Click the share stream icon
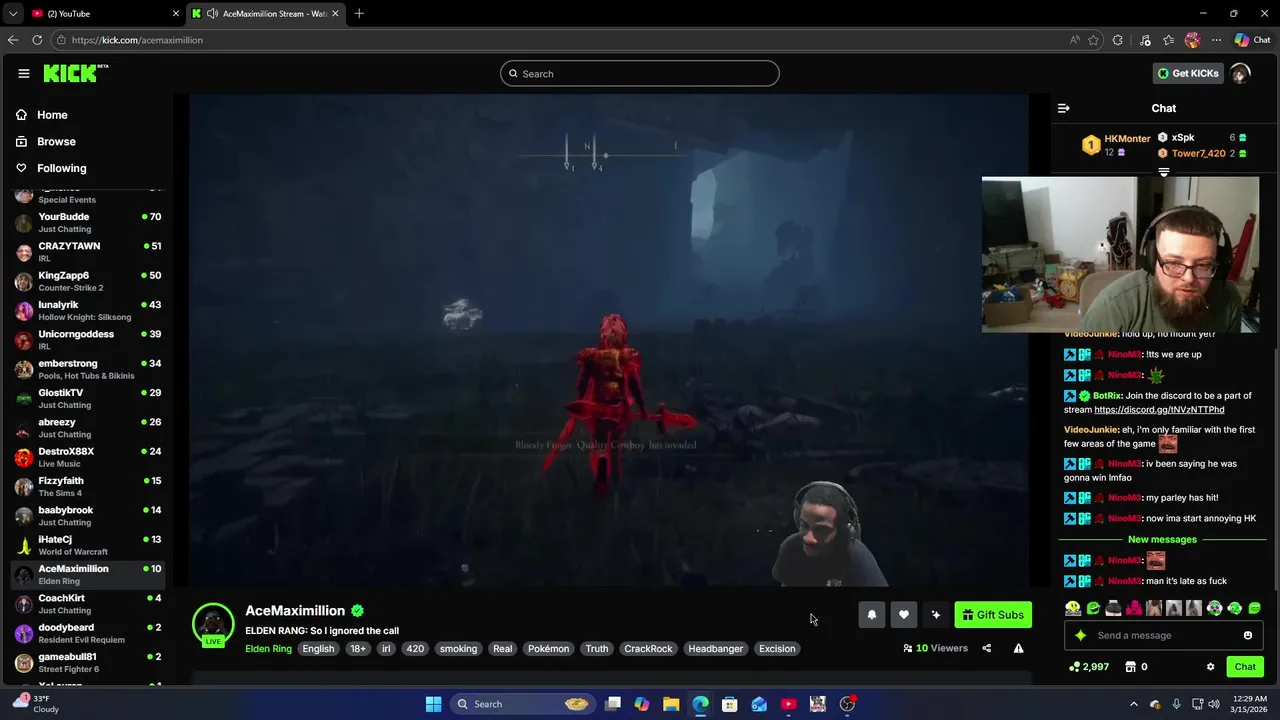1280x720 pixels. 986,648
